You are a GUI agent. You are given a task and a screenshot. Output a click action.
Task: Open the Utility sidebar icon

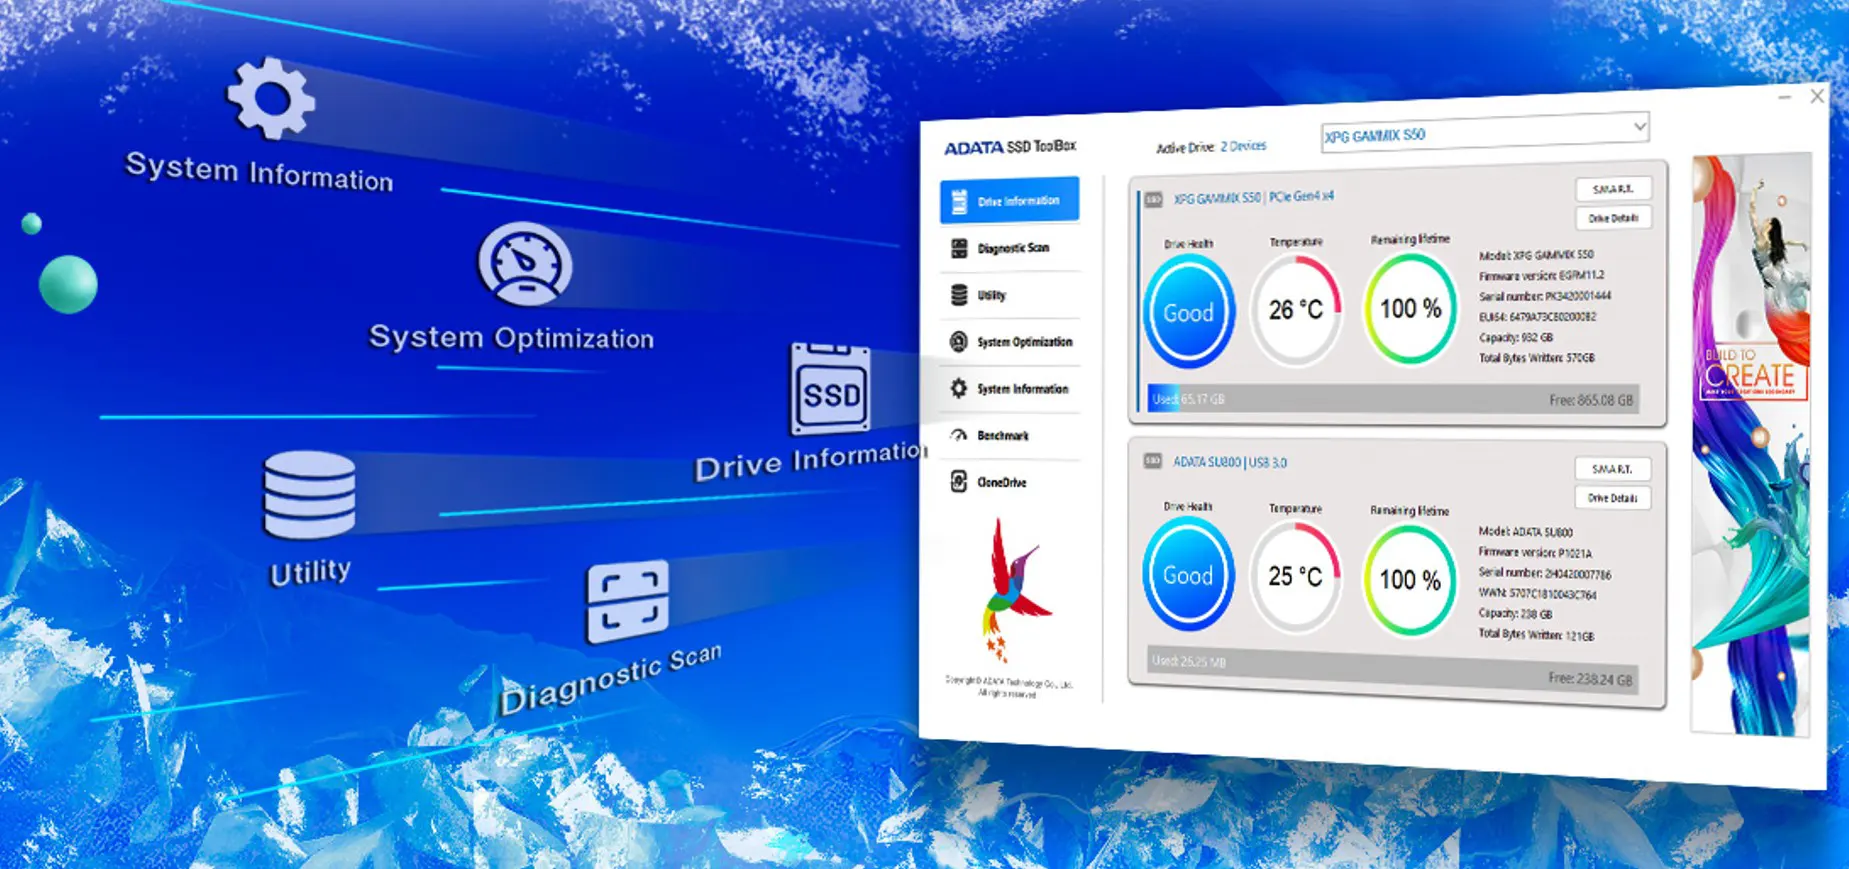[x=959, y=295]
